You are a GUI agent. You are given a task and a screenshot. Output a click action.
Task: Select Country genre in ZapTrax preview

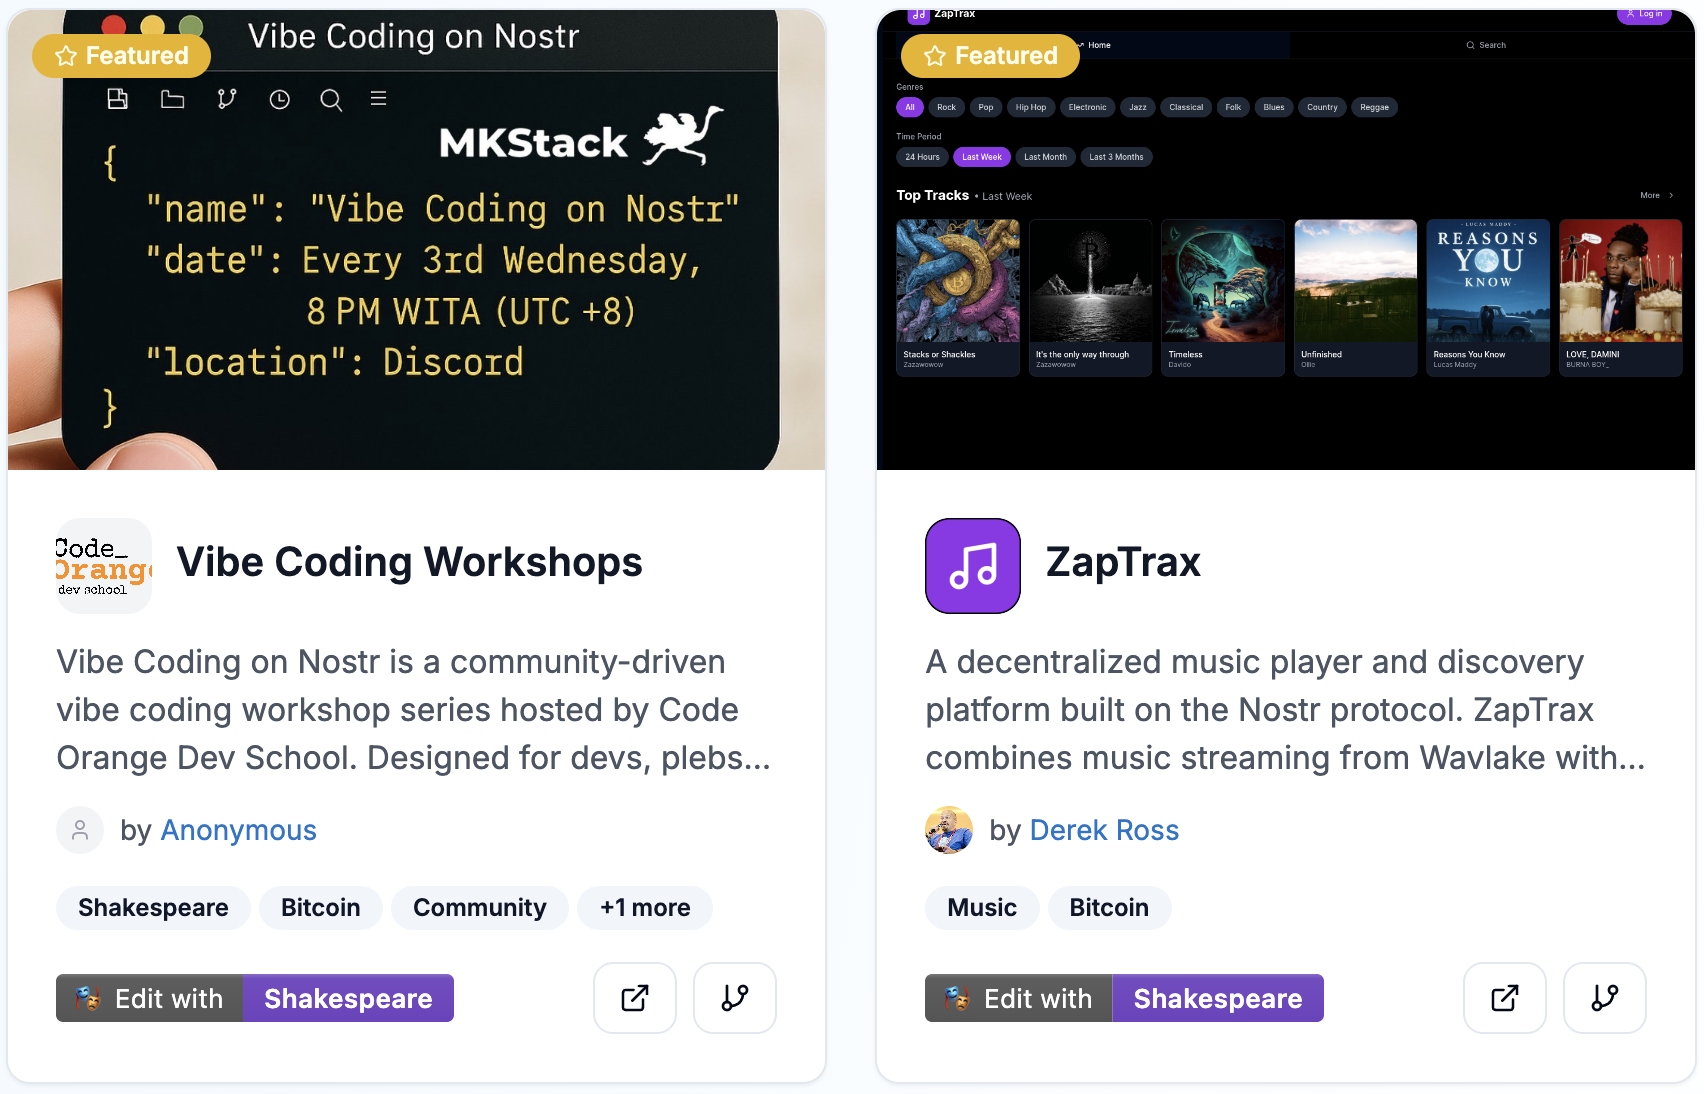(1322, 107)
